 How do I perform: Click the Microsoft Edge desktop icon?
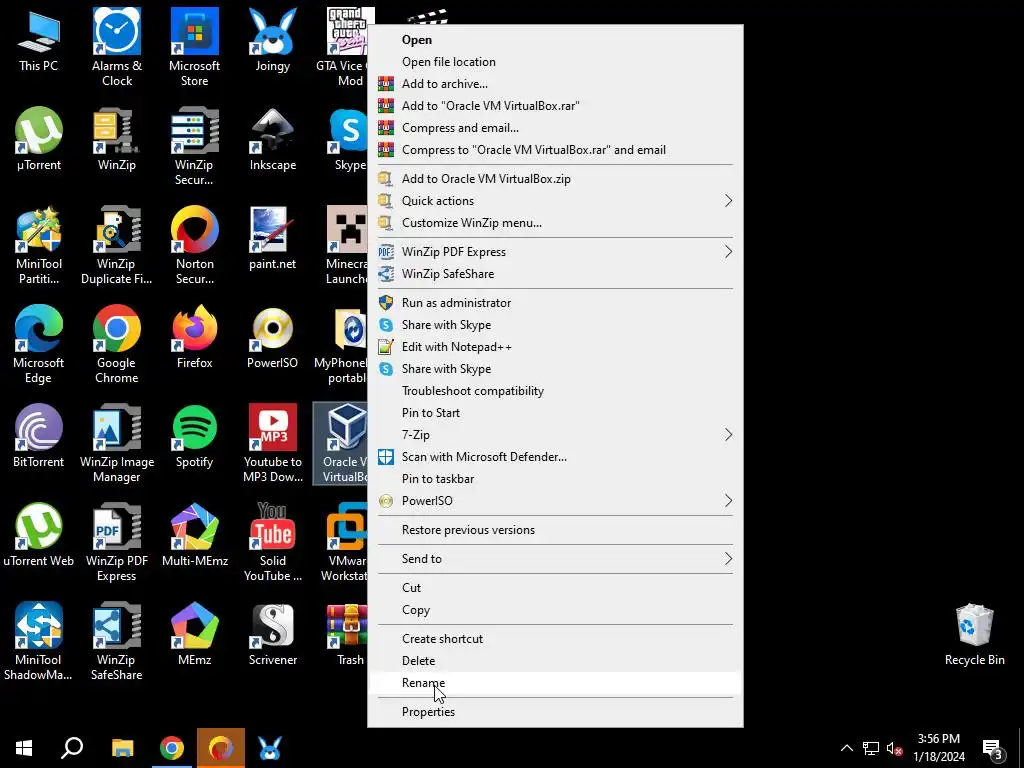click(39, 345)
